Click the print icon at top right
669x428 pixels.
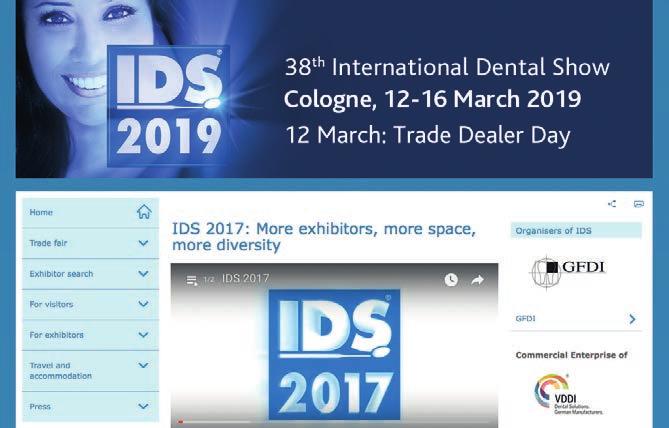click(x=639, y=204)
